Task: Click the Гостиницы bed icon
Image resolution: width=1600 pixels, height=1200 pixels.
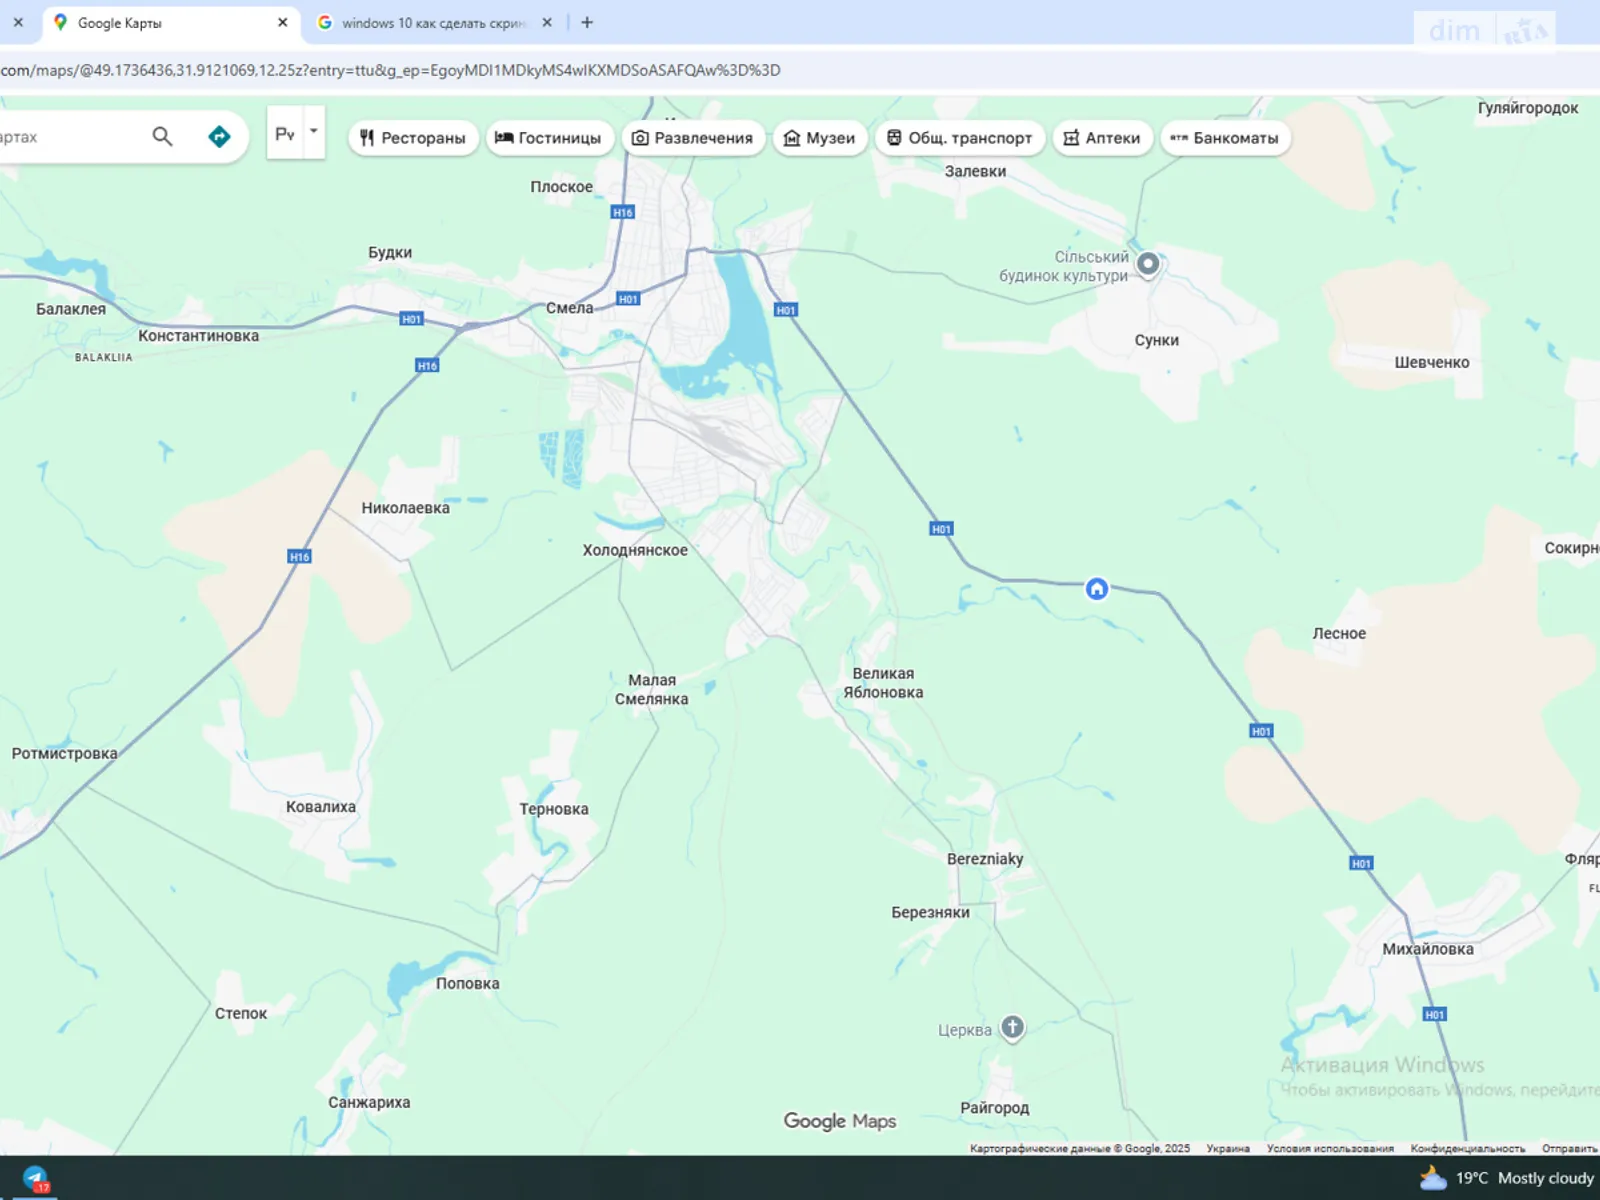Action: point(505,138)
